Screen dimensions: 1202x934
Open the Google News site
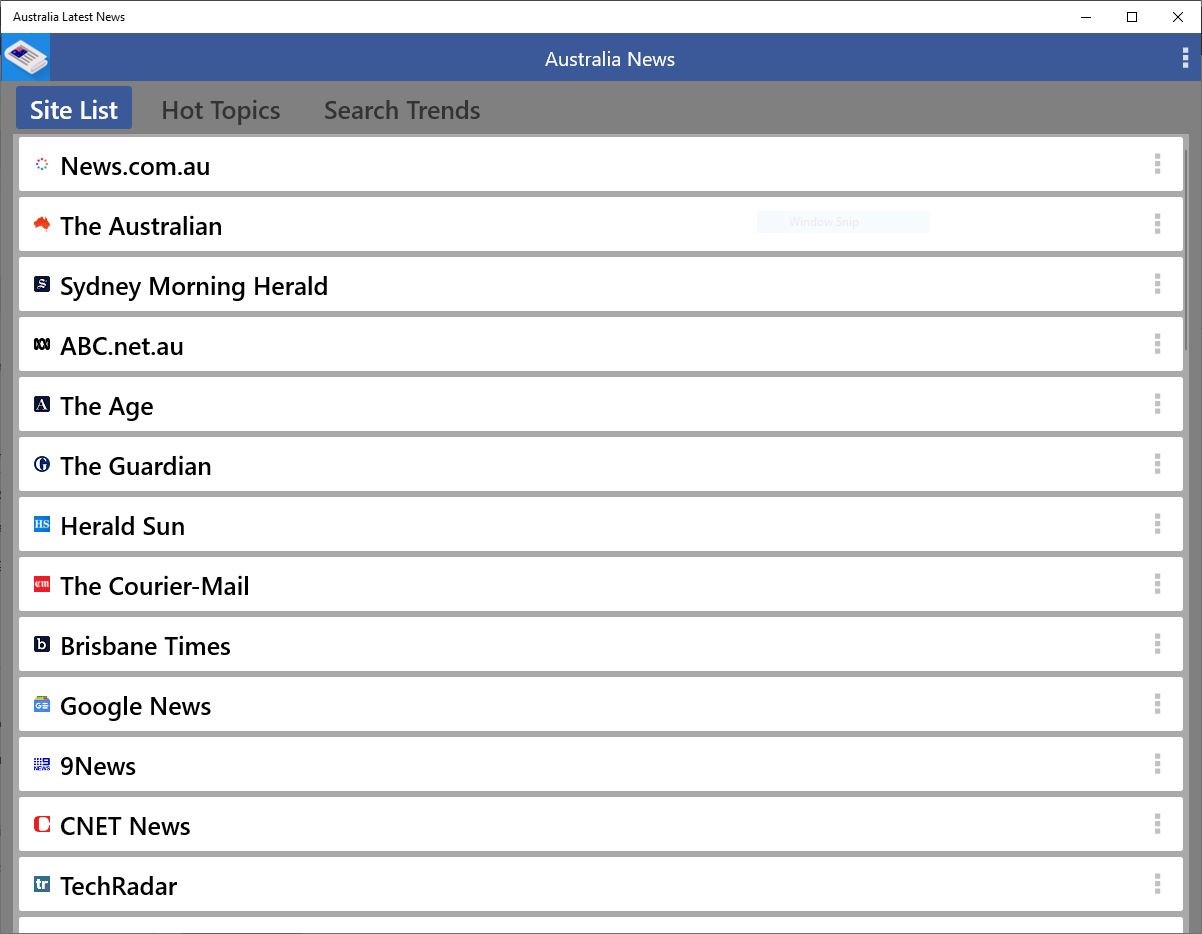(600, 704)
